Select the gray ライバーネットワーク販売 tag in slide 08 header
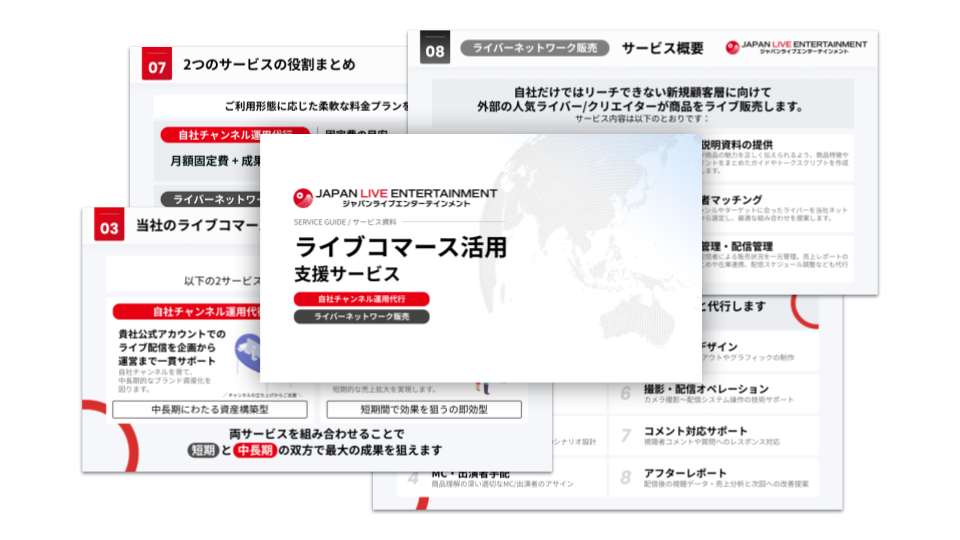The height and width of the screenshot is (540, 960). pyautogui.click(x=528, y=48)
